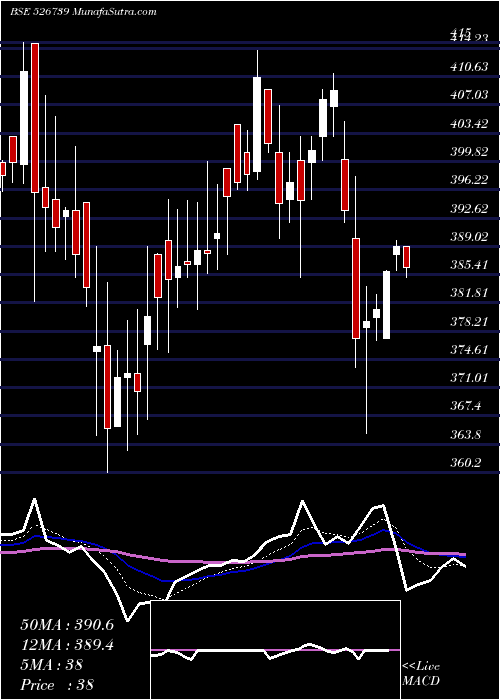Select the 389.02 price level label
Screen dimensions: 500x700
[x=468, y=237]
